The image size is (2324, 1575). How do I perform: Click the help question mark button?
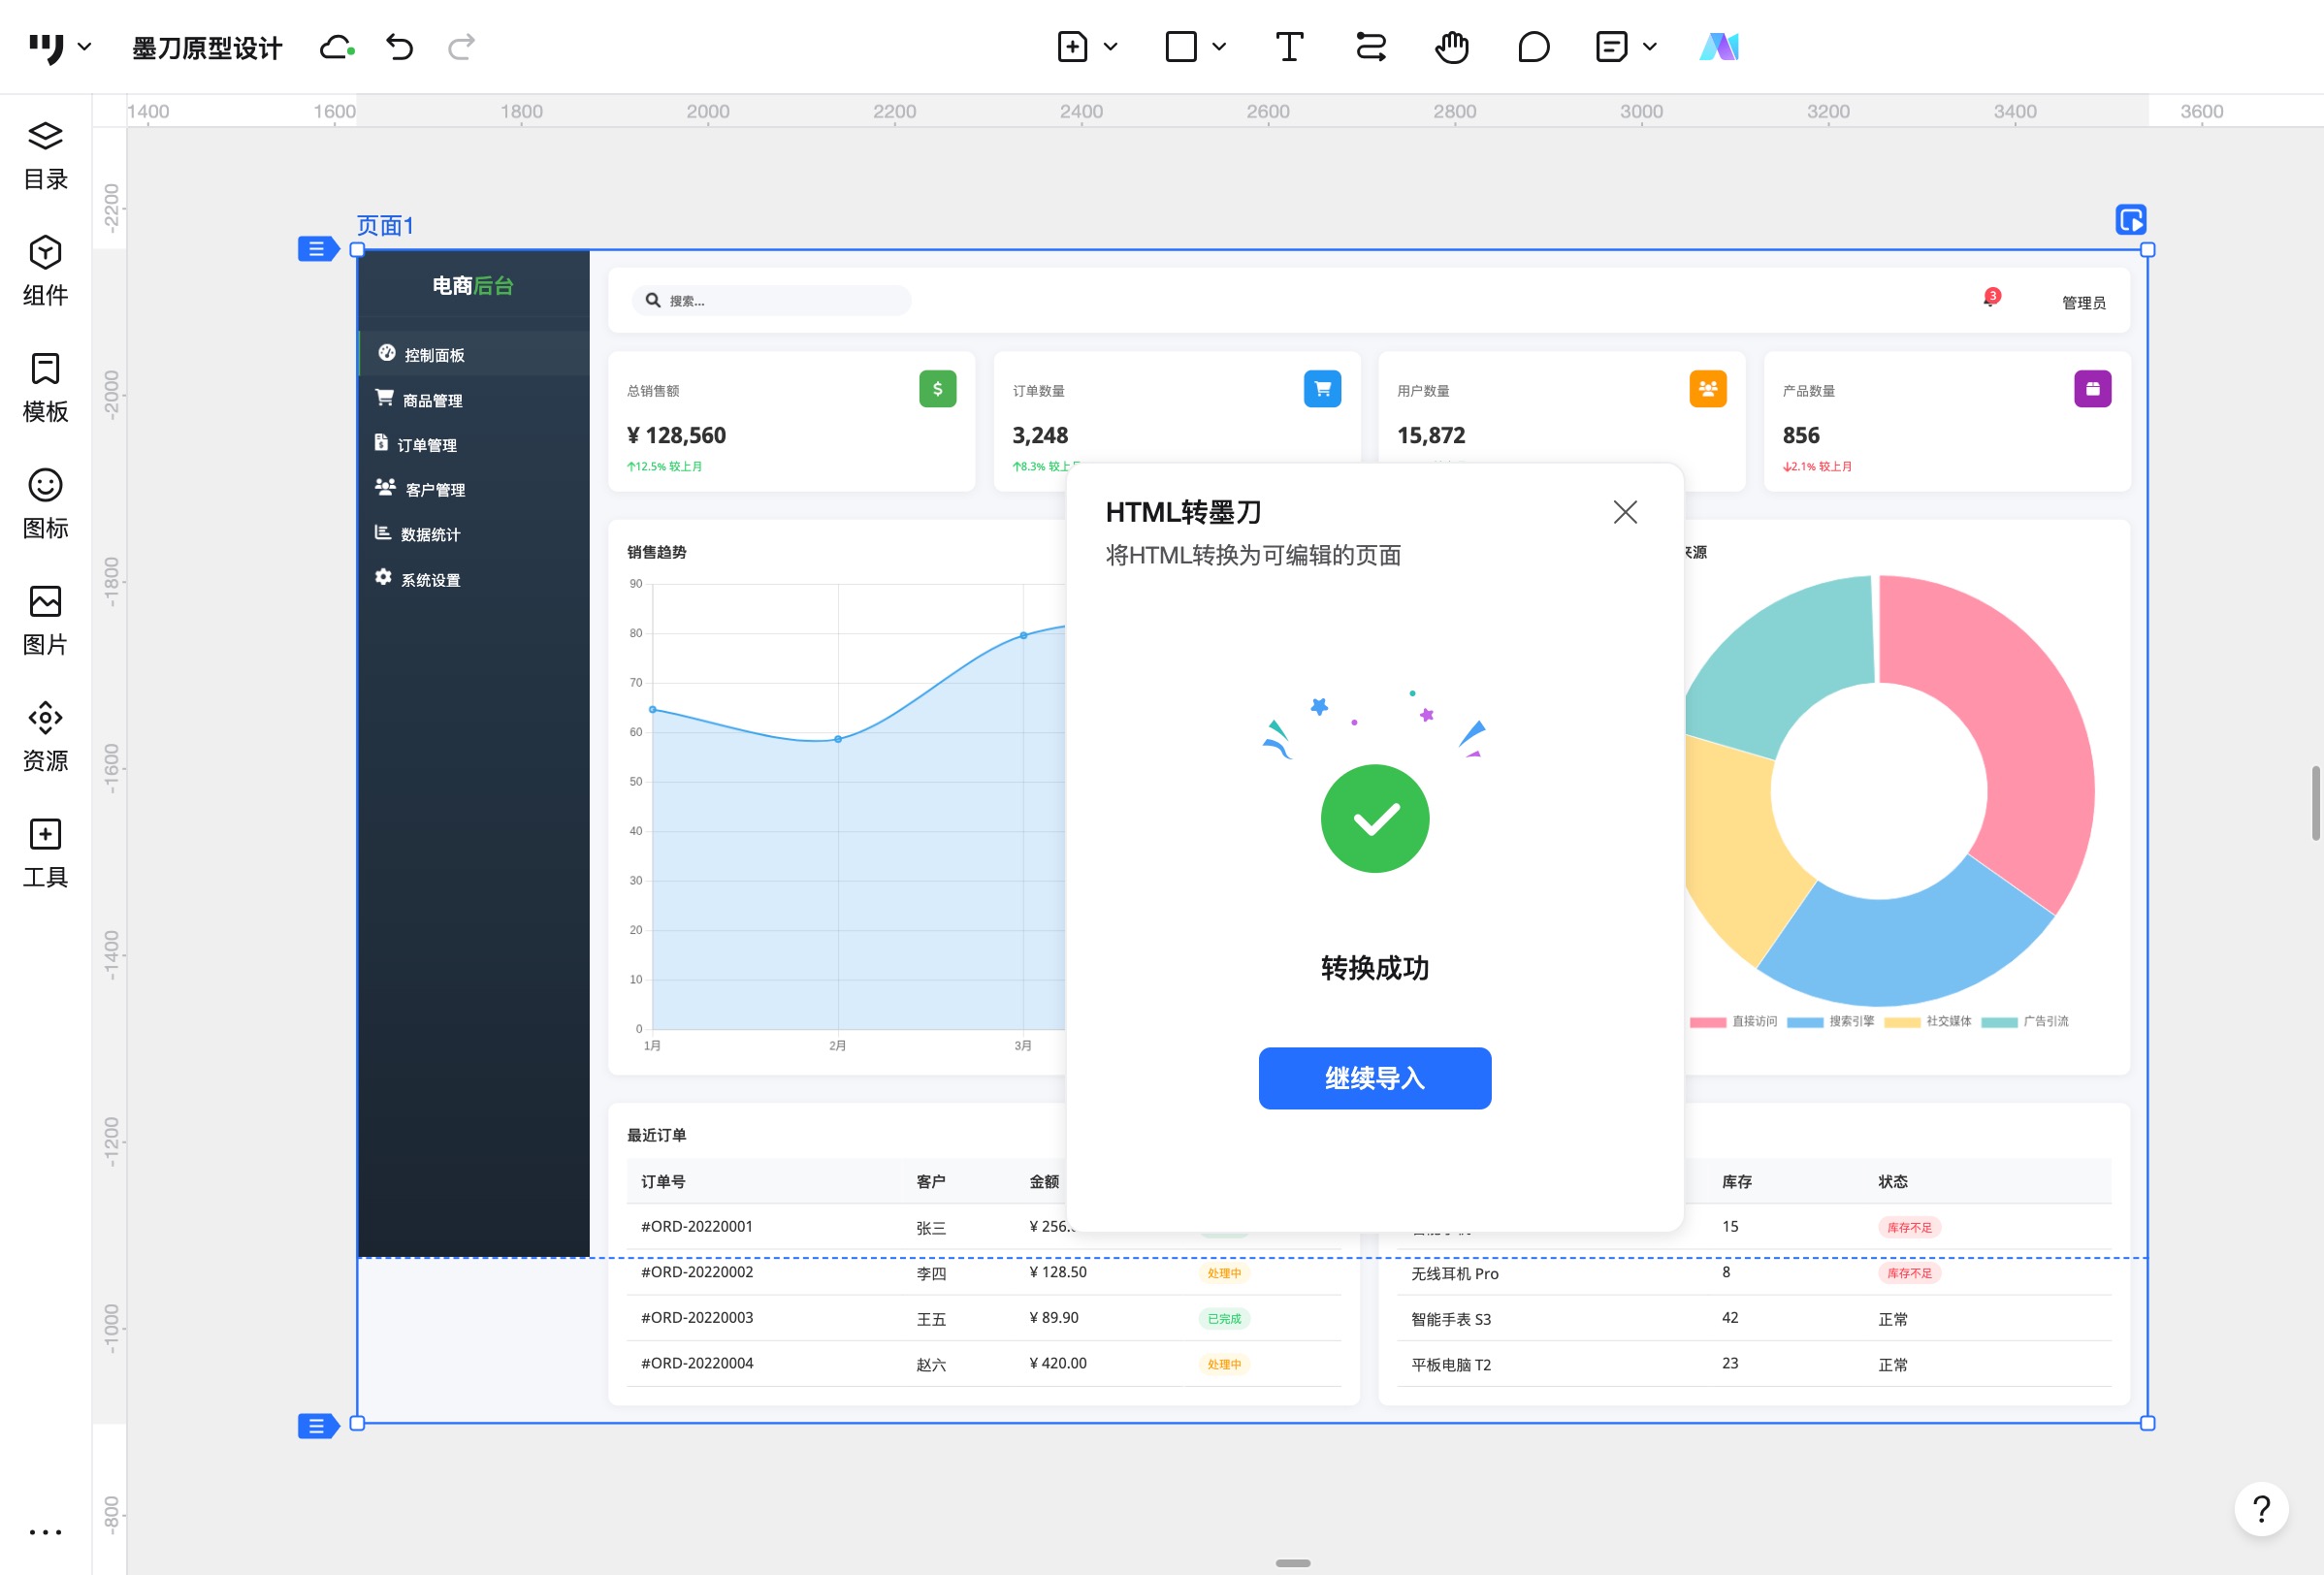pos(2260,1508)
